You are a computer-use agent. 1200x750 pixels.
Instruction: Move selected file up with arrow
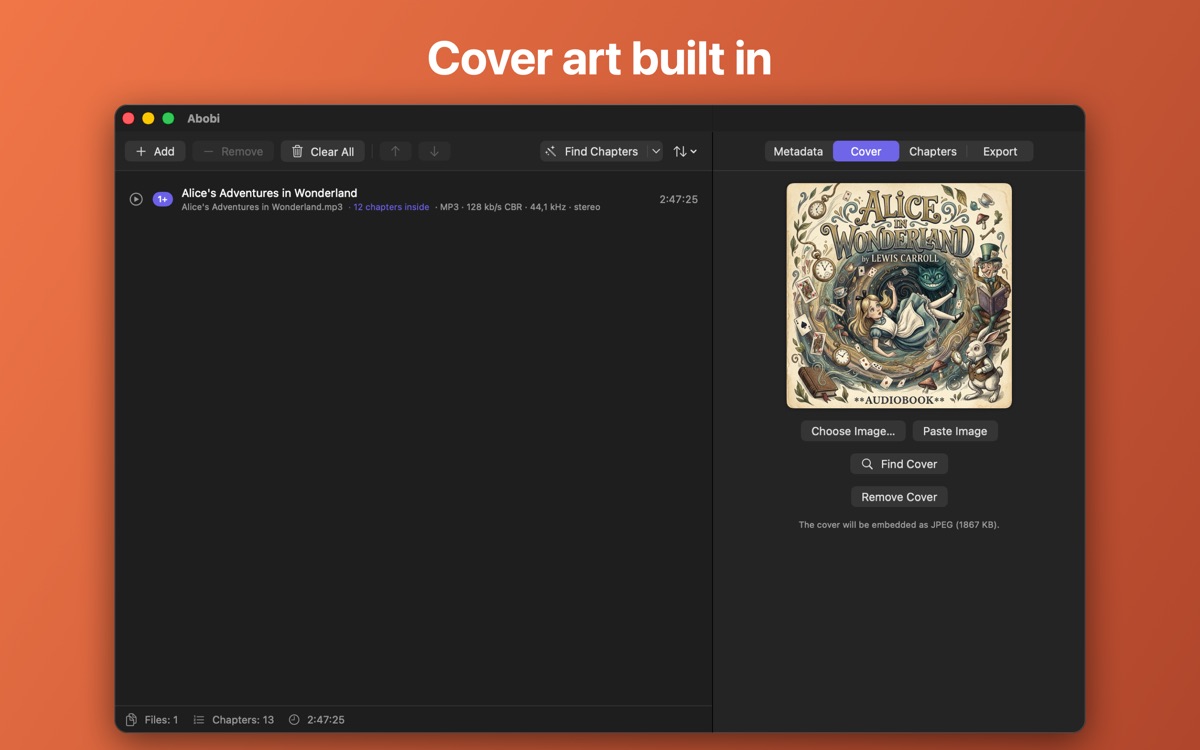click(395, 151)
